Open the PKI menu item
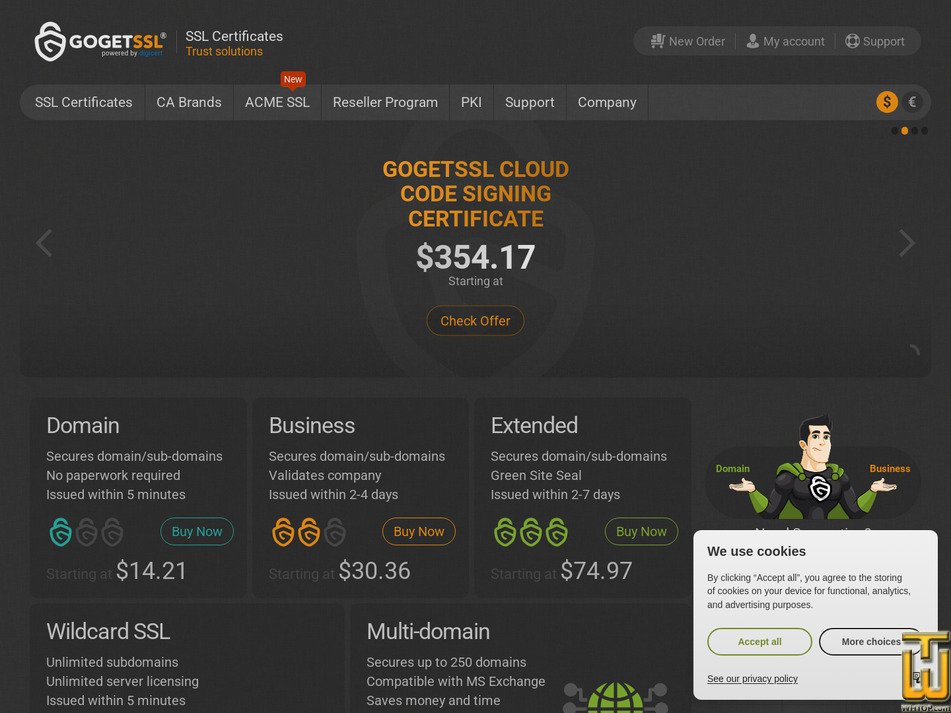Image resolution: width=951 pixels, height=713 pixels. (x=470, y=101)
